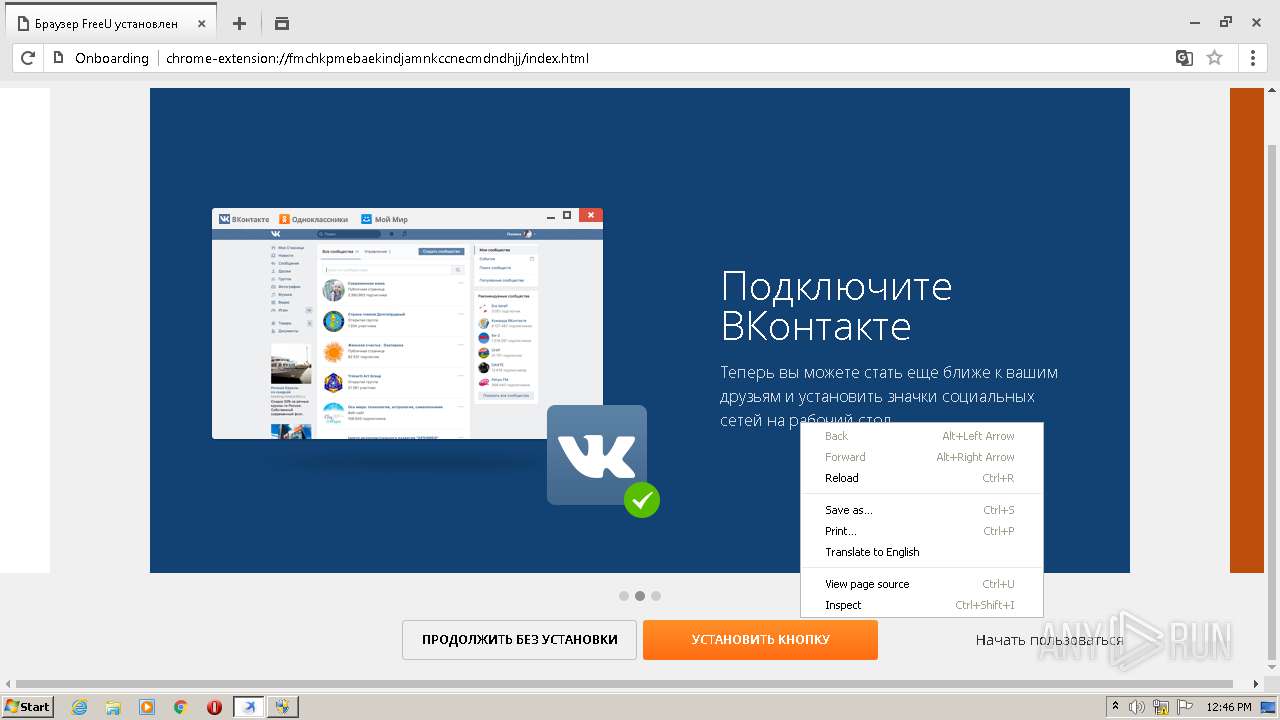The width and height of the screenshot is (1280, 720).
Task: Choose Reload from the context menu
Action: (x=922, y=478)
